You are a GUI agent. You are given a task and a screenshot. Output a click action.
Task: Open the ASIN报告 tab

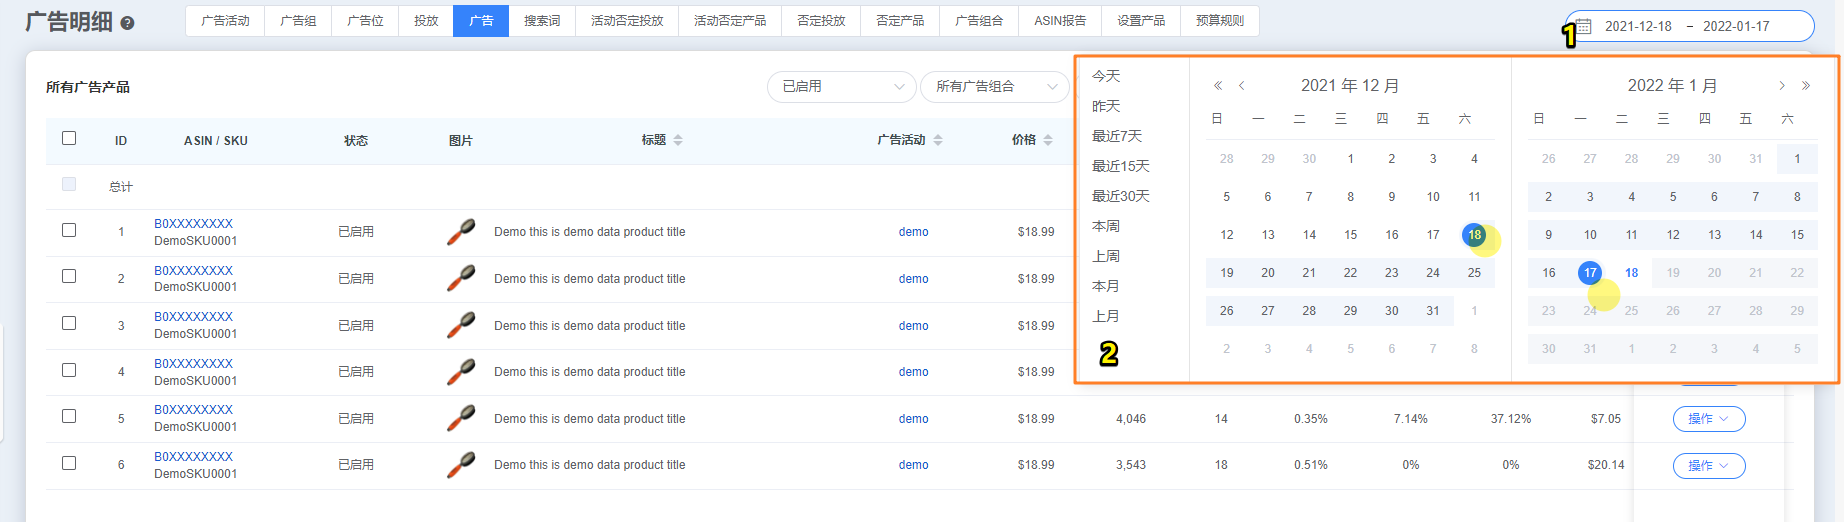coord(1060,21)
